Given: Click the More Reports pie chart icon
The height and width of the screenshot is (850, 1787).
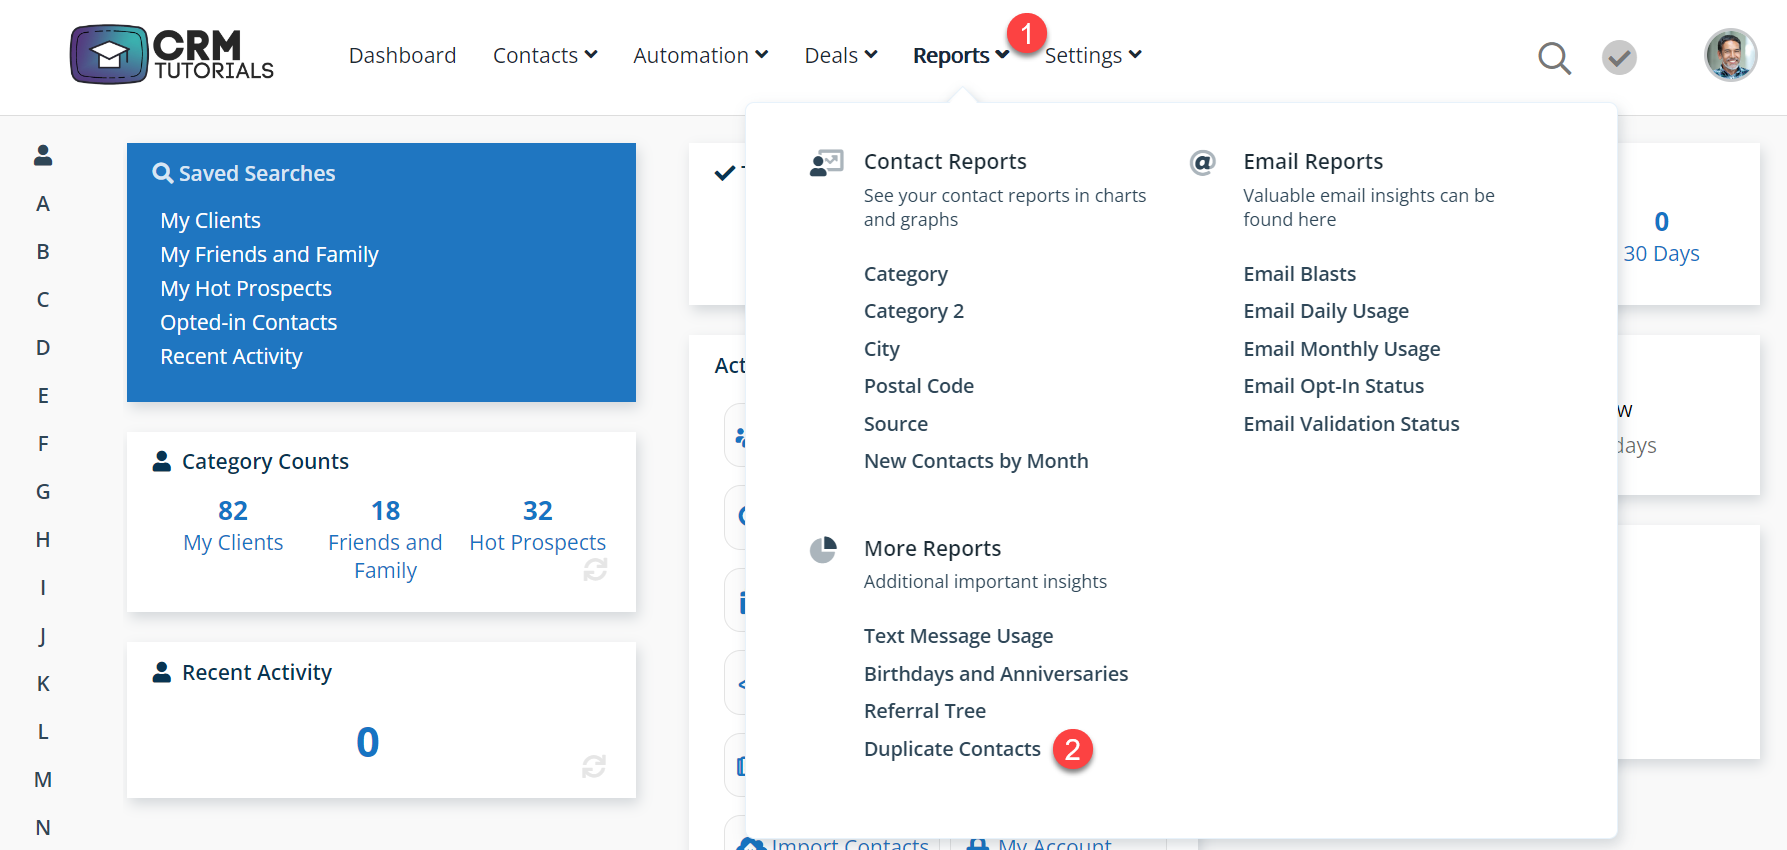Looking at the screenshot, I should coord(823,550).
